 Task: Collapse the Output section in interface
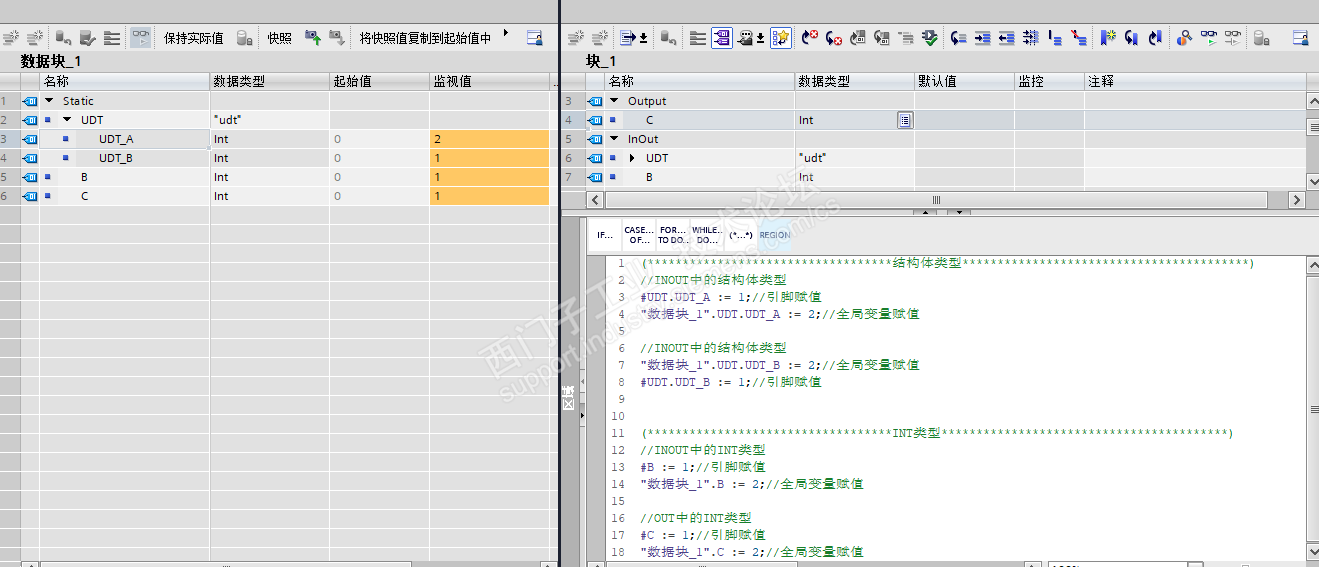[x=614, y=101]
